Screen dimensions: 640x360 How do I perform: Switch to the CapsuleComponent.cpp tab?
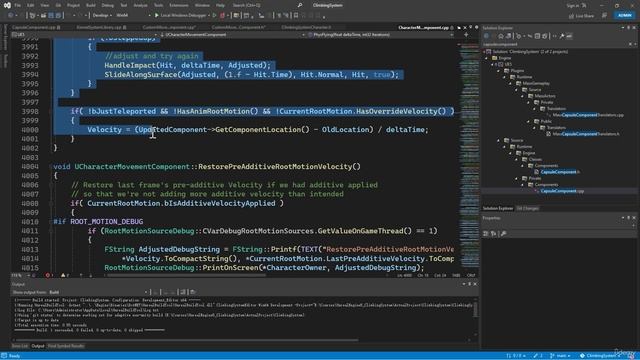point(33,27)
